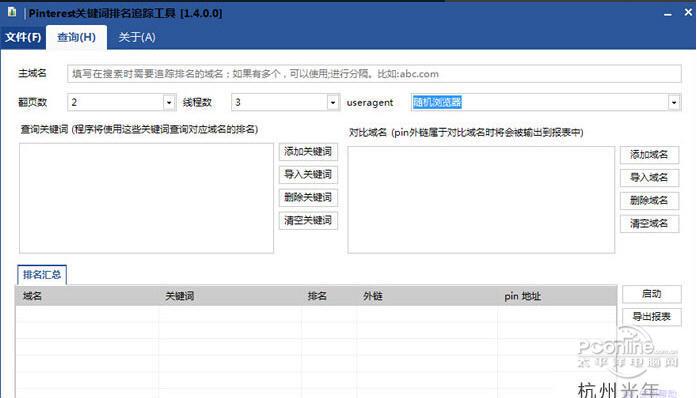The width and height of the screenshot is (697, 398).
Task: Open the 关于(A) menu
Action: pos(137,37)
